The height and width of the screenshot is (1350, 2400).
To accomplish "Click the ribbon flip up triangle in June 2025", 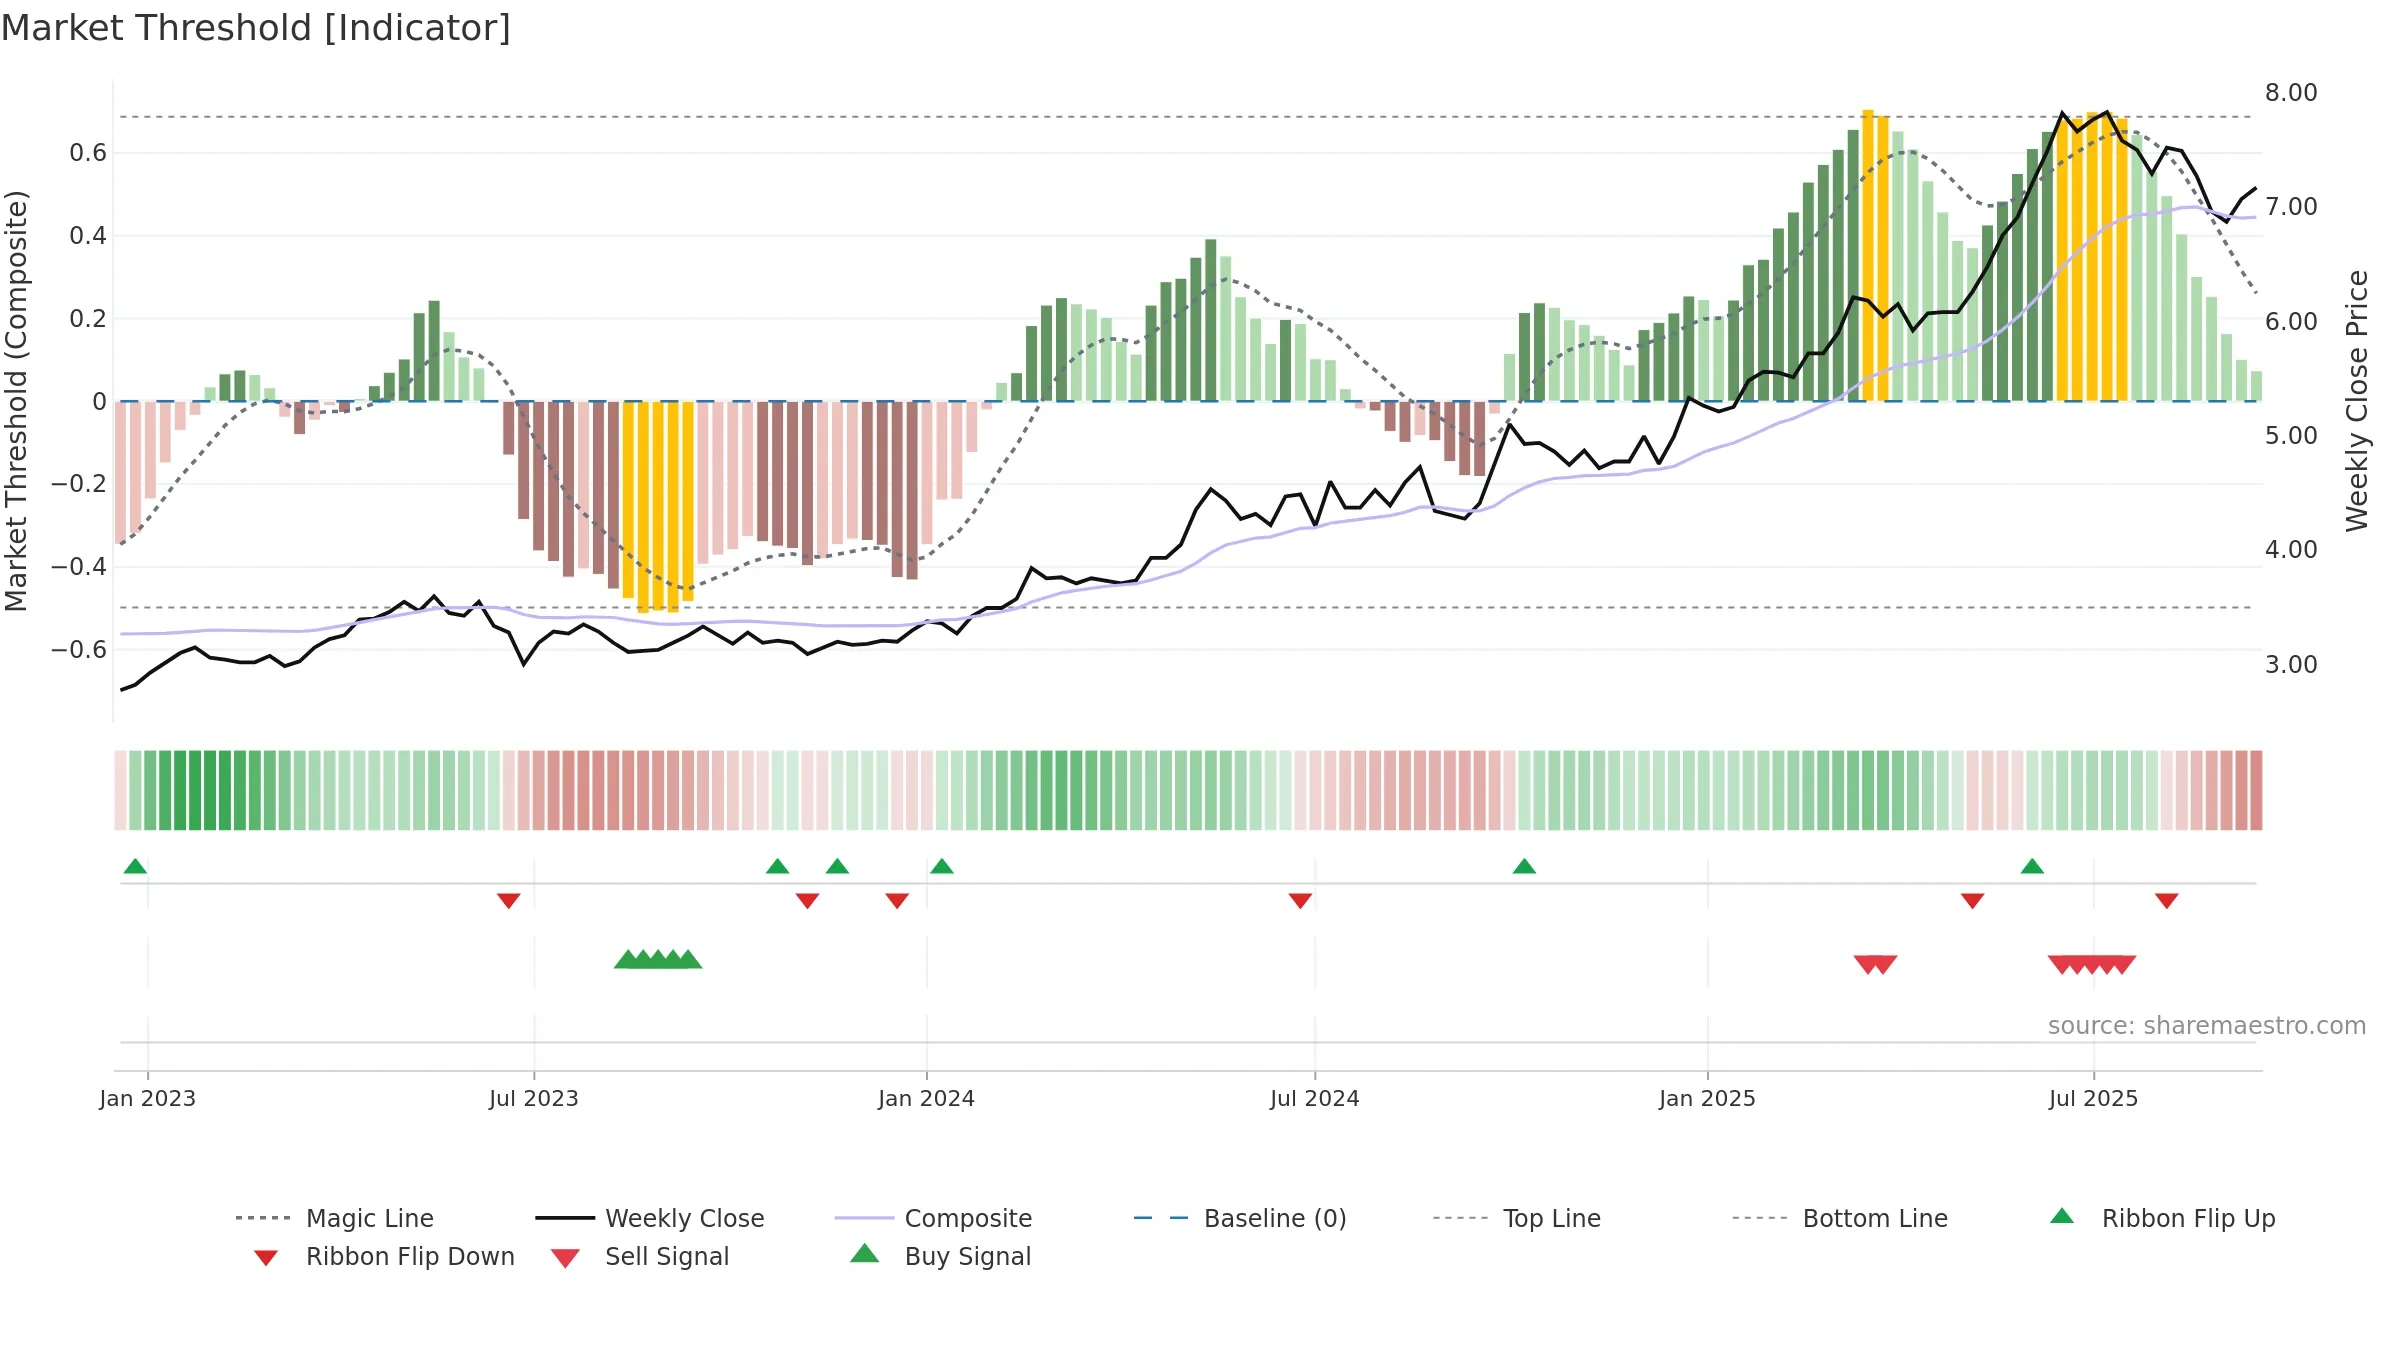I will tap(2032, 866).
